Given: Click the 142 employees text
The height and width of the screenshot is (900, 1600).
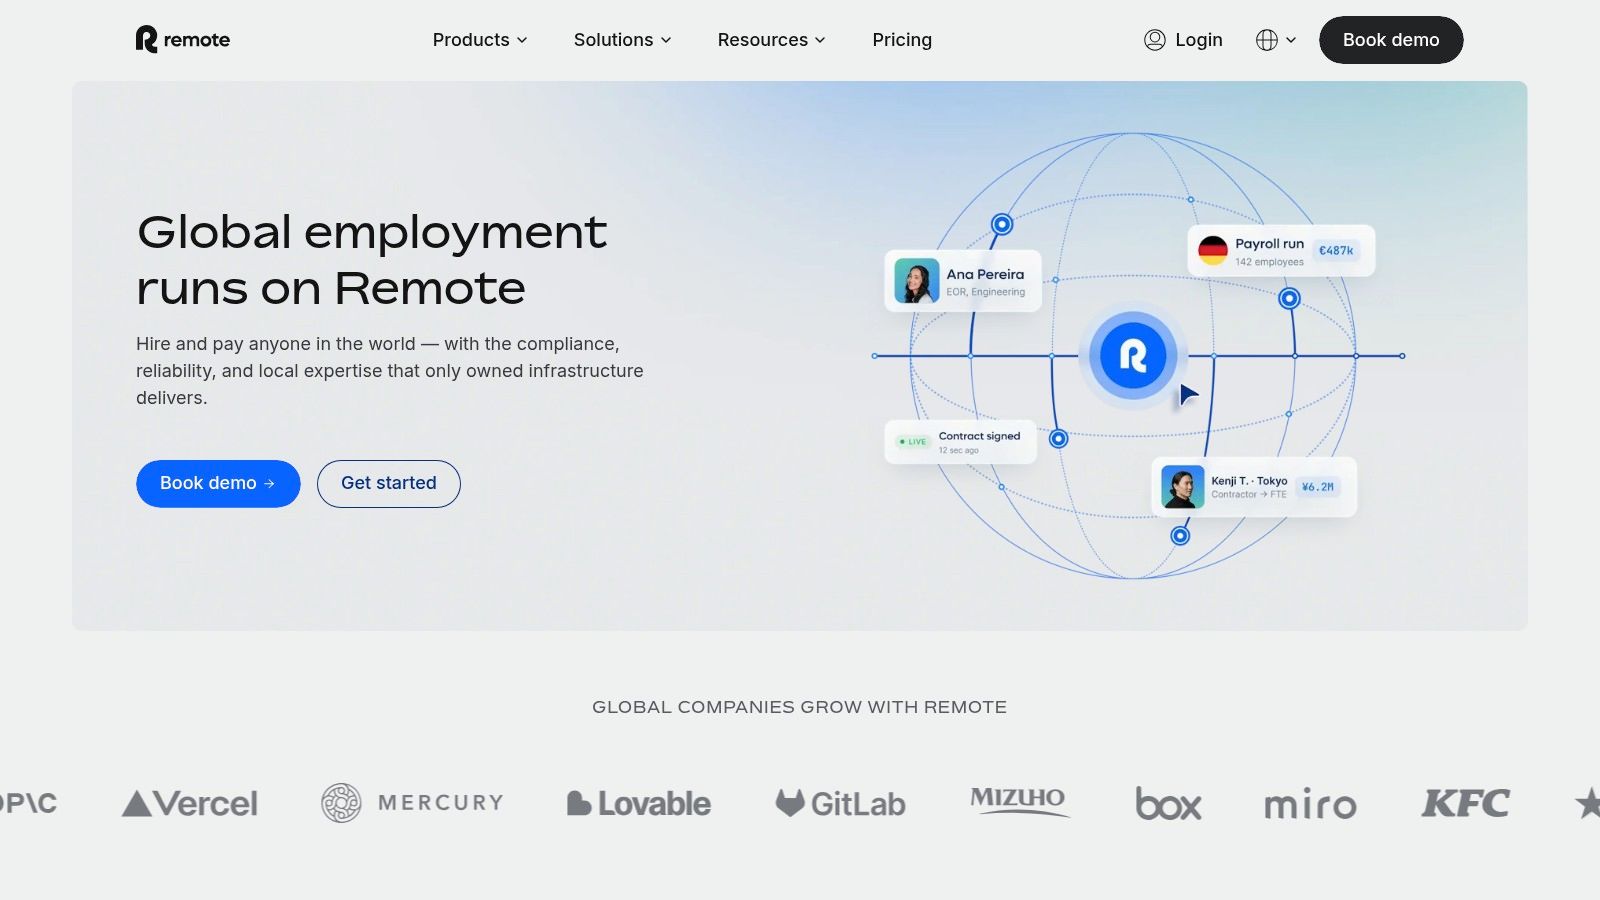Looking at the screenshot, I should [x=1269, y=262].
